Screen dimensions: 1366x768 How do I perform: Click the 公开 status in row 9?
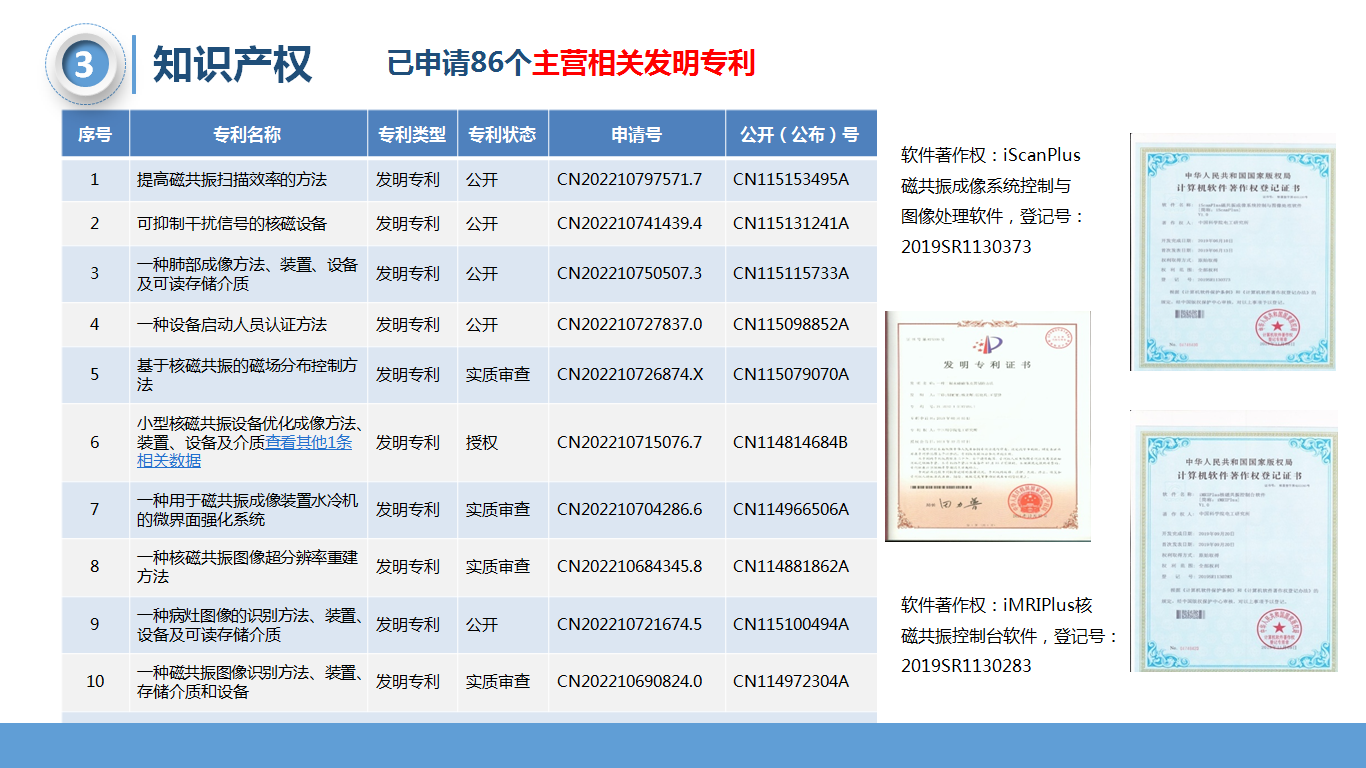coord(482,624)
